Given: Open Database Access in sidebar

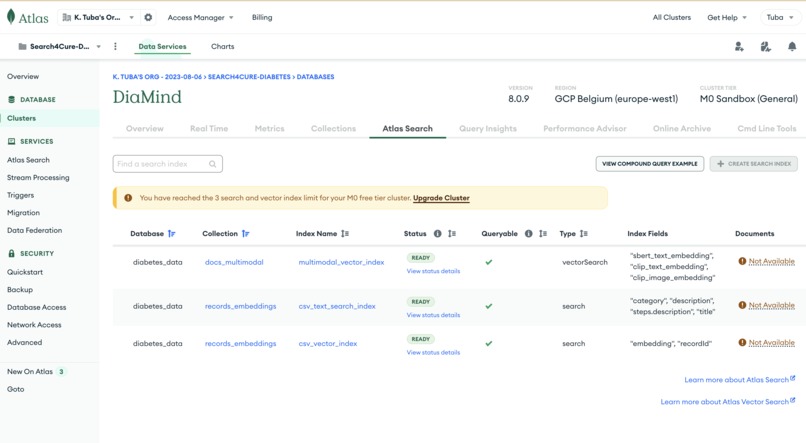Looking at the screenshot, I should pos(36,307).
